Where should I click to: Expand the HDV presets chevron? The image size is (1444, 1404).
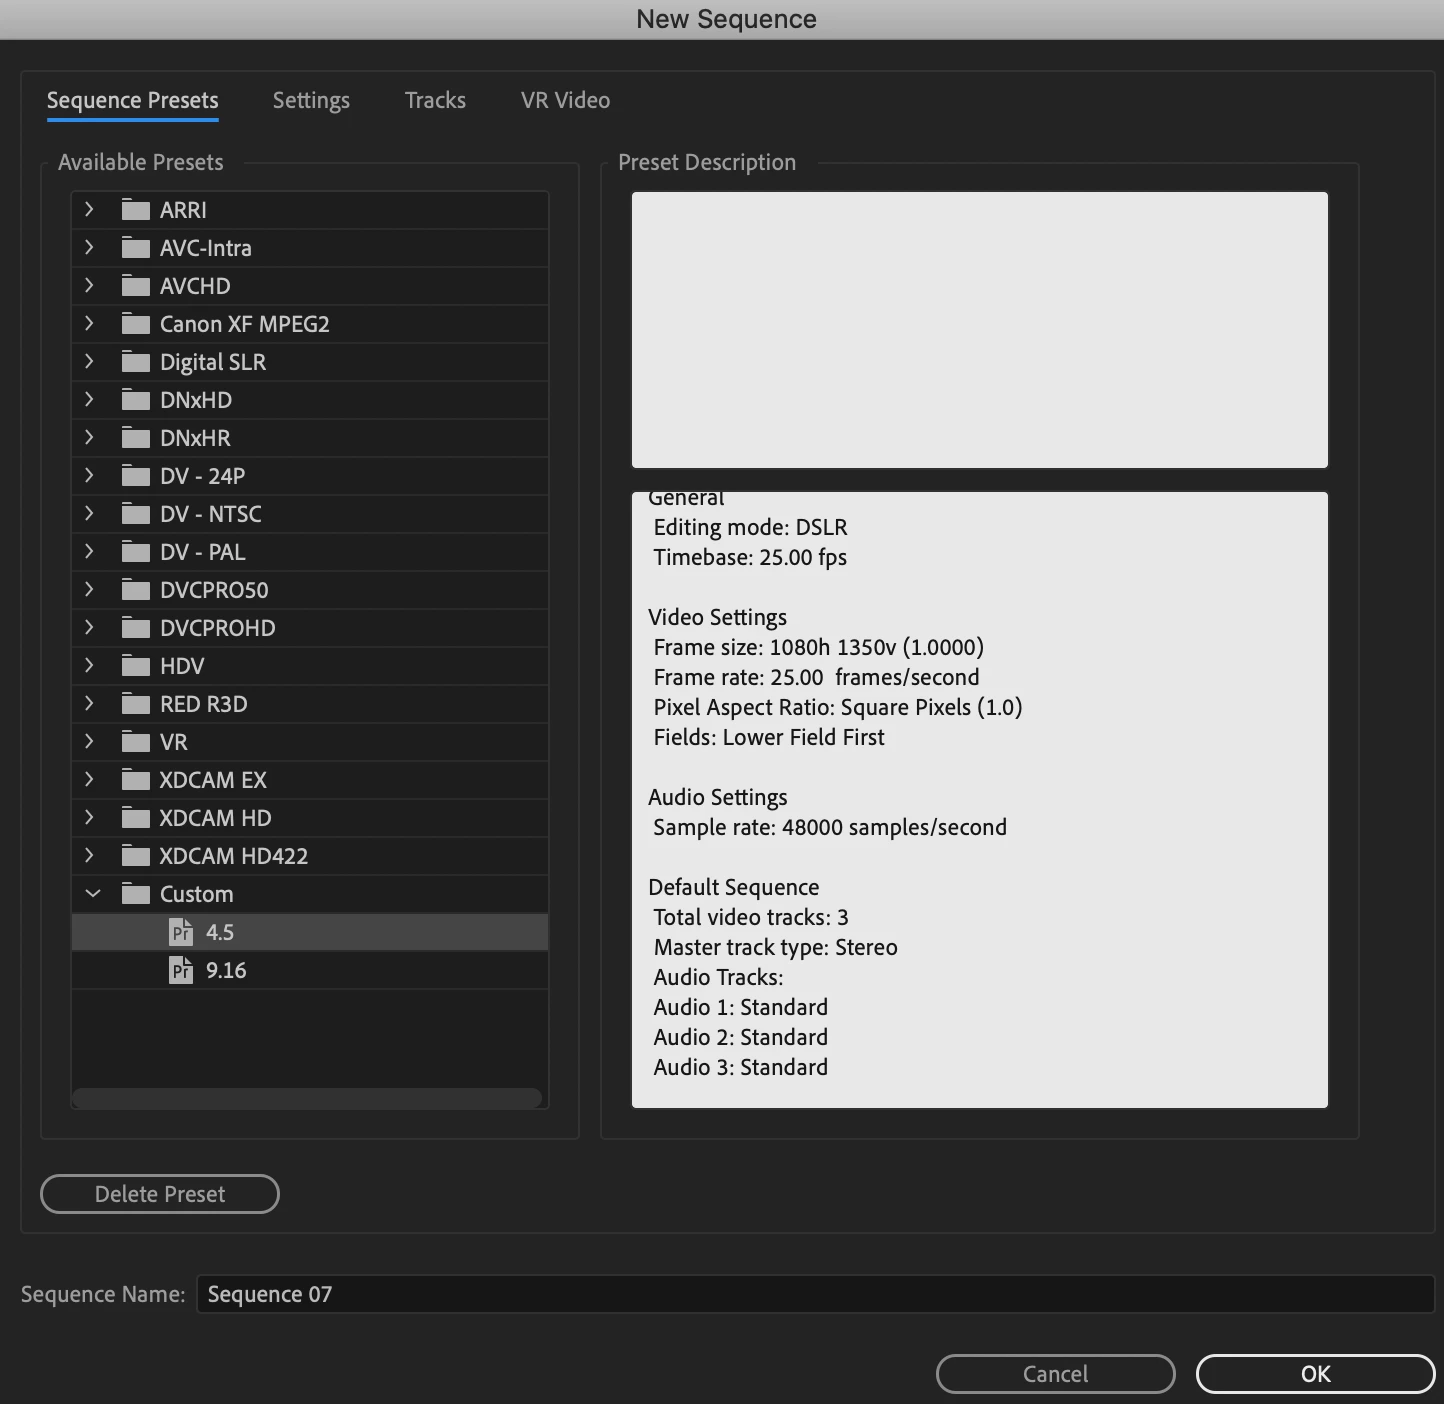(x=89, y=665)
